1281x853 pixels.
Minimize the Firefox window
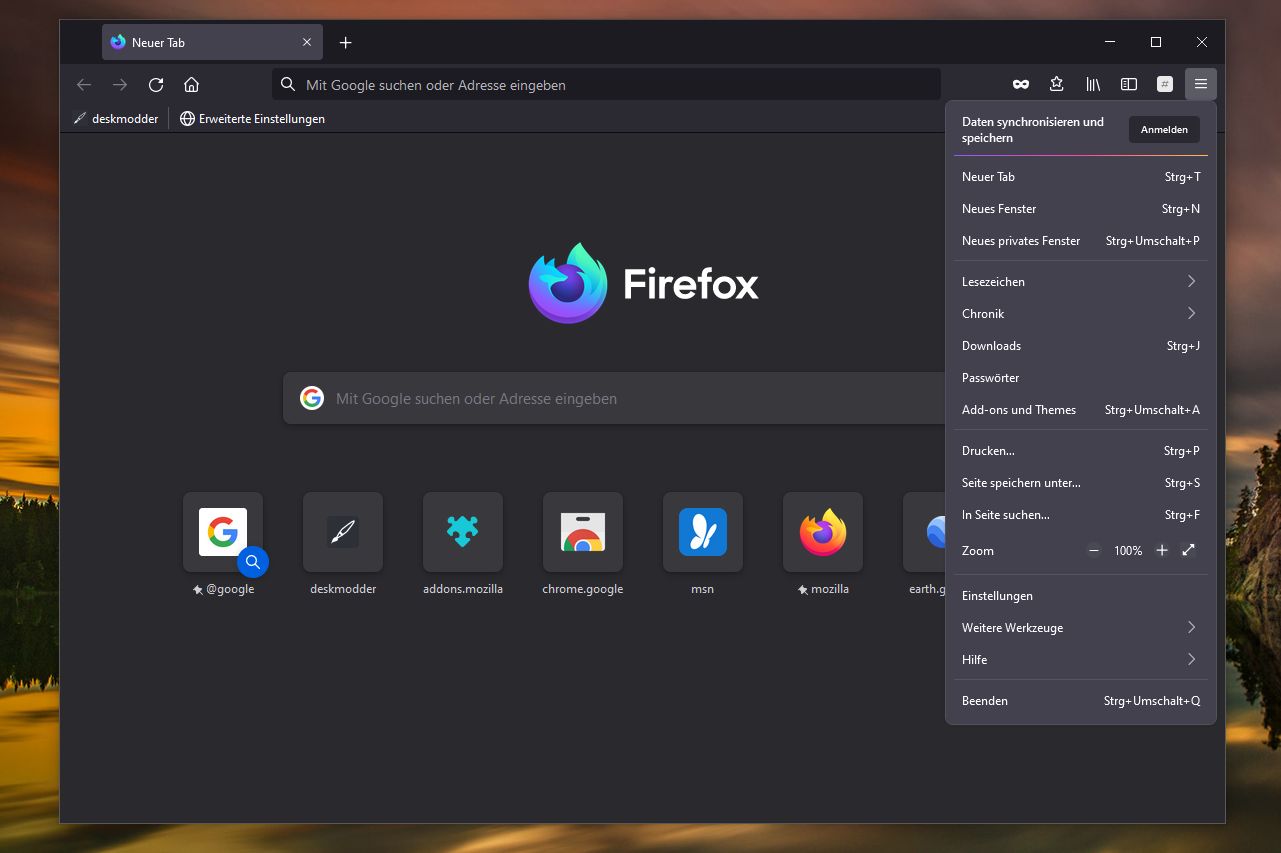1110,42
